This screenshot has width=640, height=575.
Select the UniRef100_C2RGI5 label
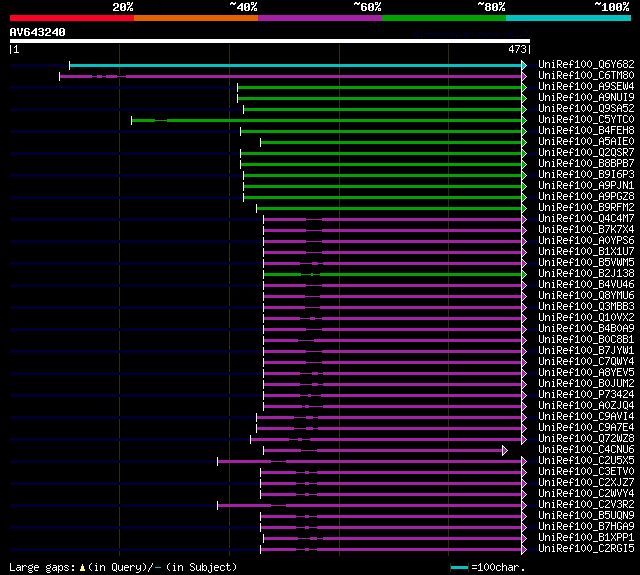pos(586,549)
